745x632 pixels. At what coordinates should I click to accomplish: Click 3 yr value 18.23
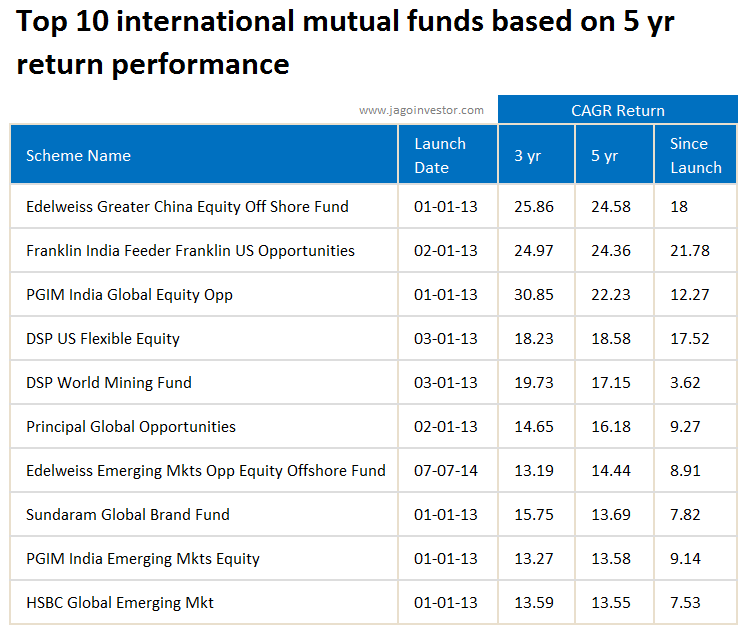(534, 339)
